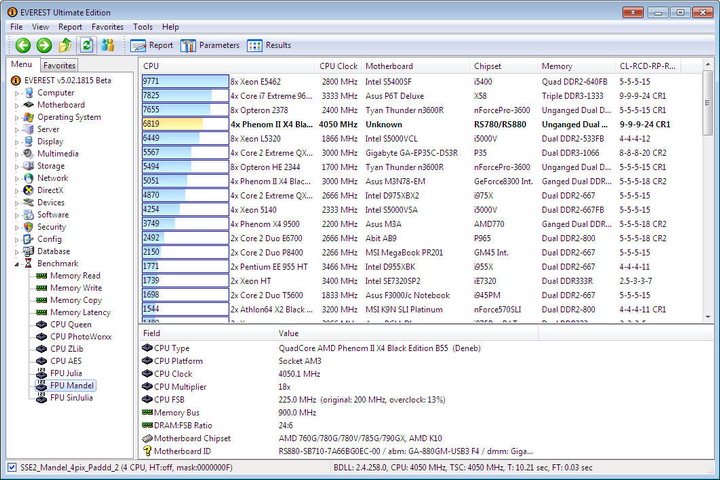Toggle the status bar checkbox

(x=12, y=468)
